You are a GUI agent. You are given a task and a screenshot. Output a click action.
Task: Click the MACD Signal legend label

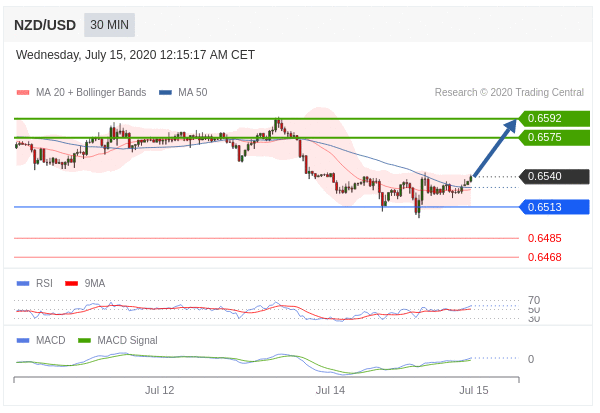click(x=127, y=340)
